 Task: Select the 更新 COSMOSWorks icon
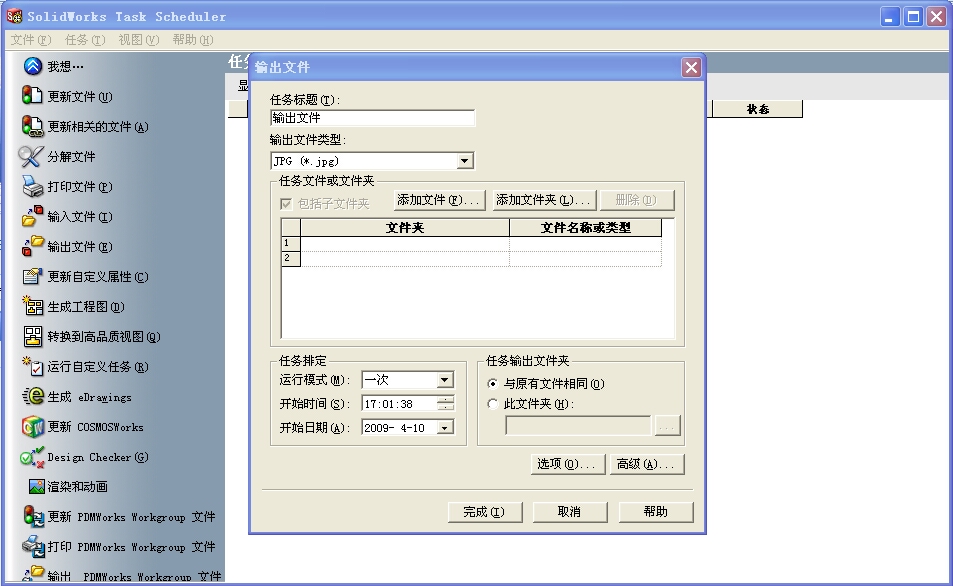point(33,427)
